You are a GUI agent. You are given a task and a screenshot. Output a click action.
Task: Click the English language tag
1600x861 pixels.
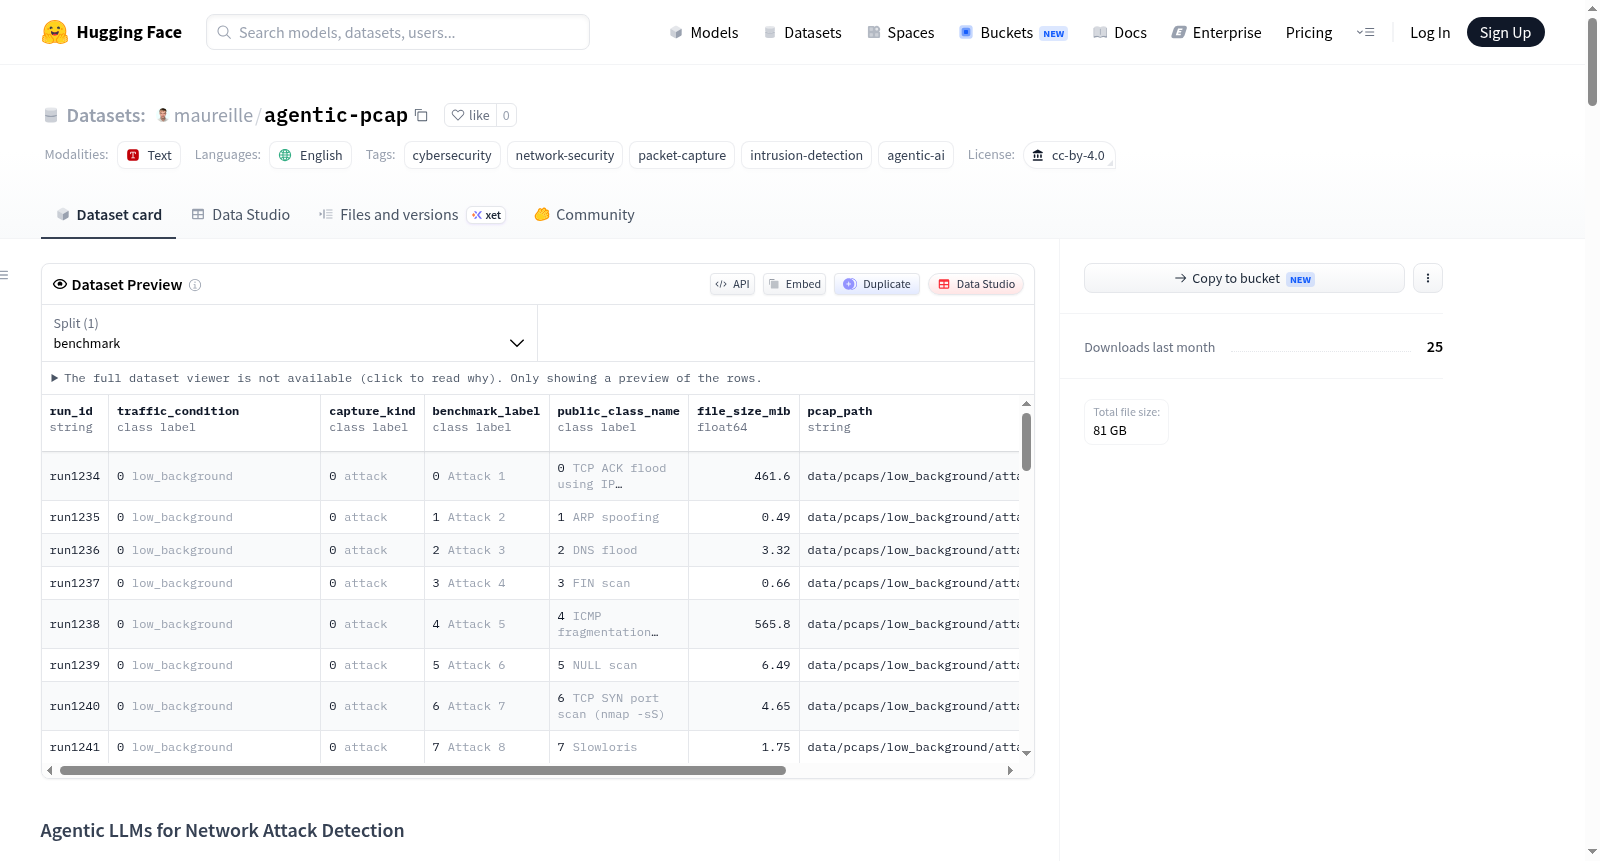pyautogui.click(x=310, y=155)
